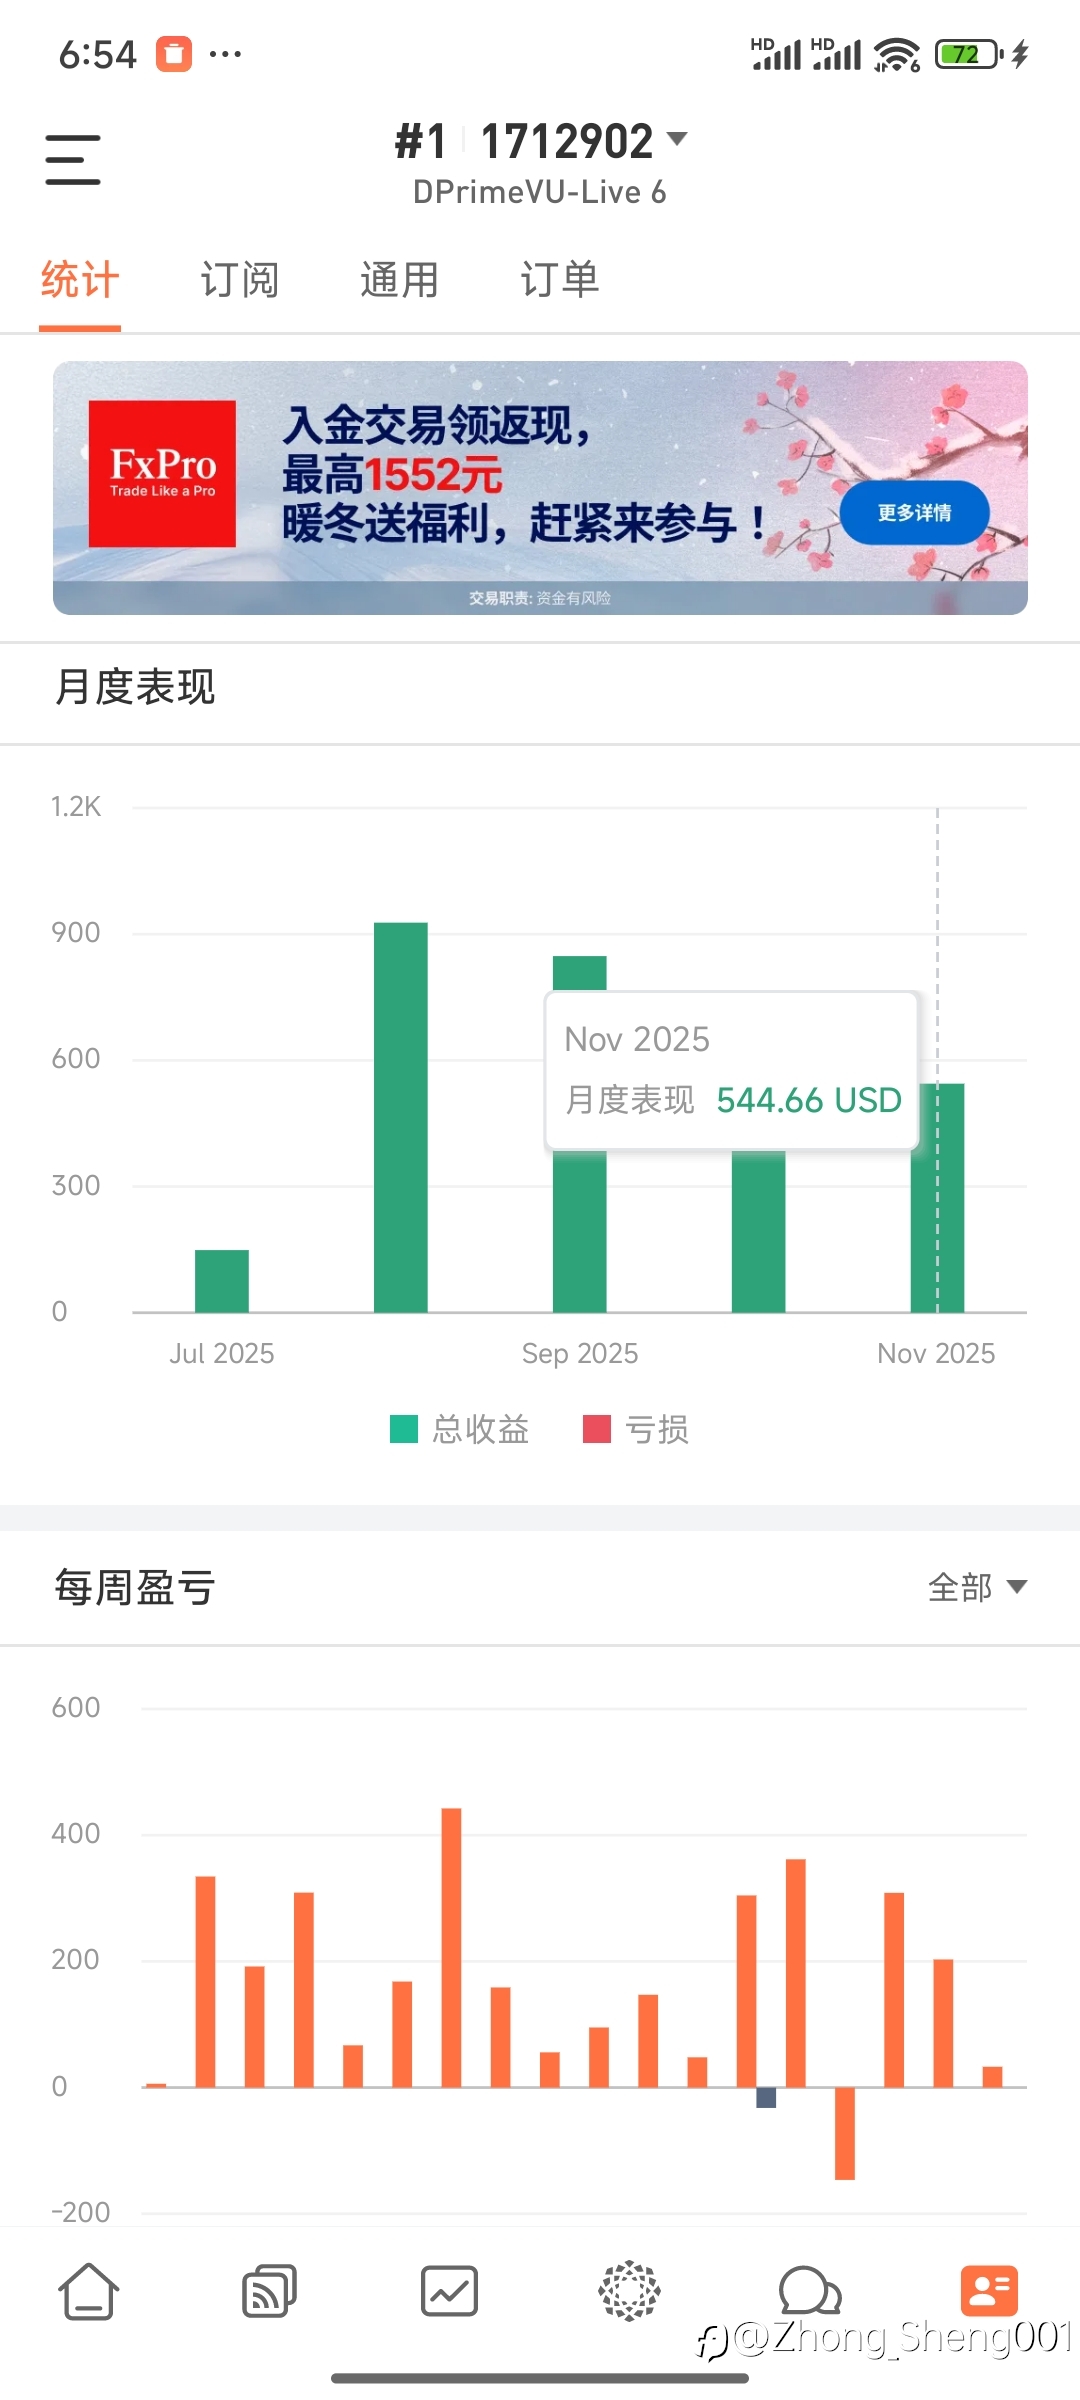
Task: Tap the orange notification app icon in status bar
Action: pos(173,54)
